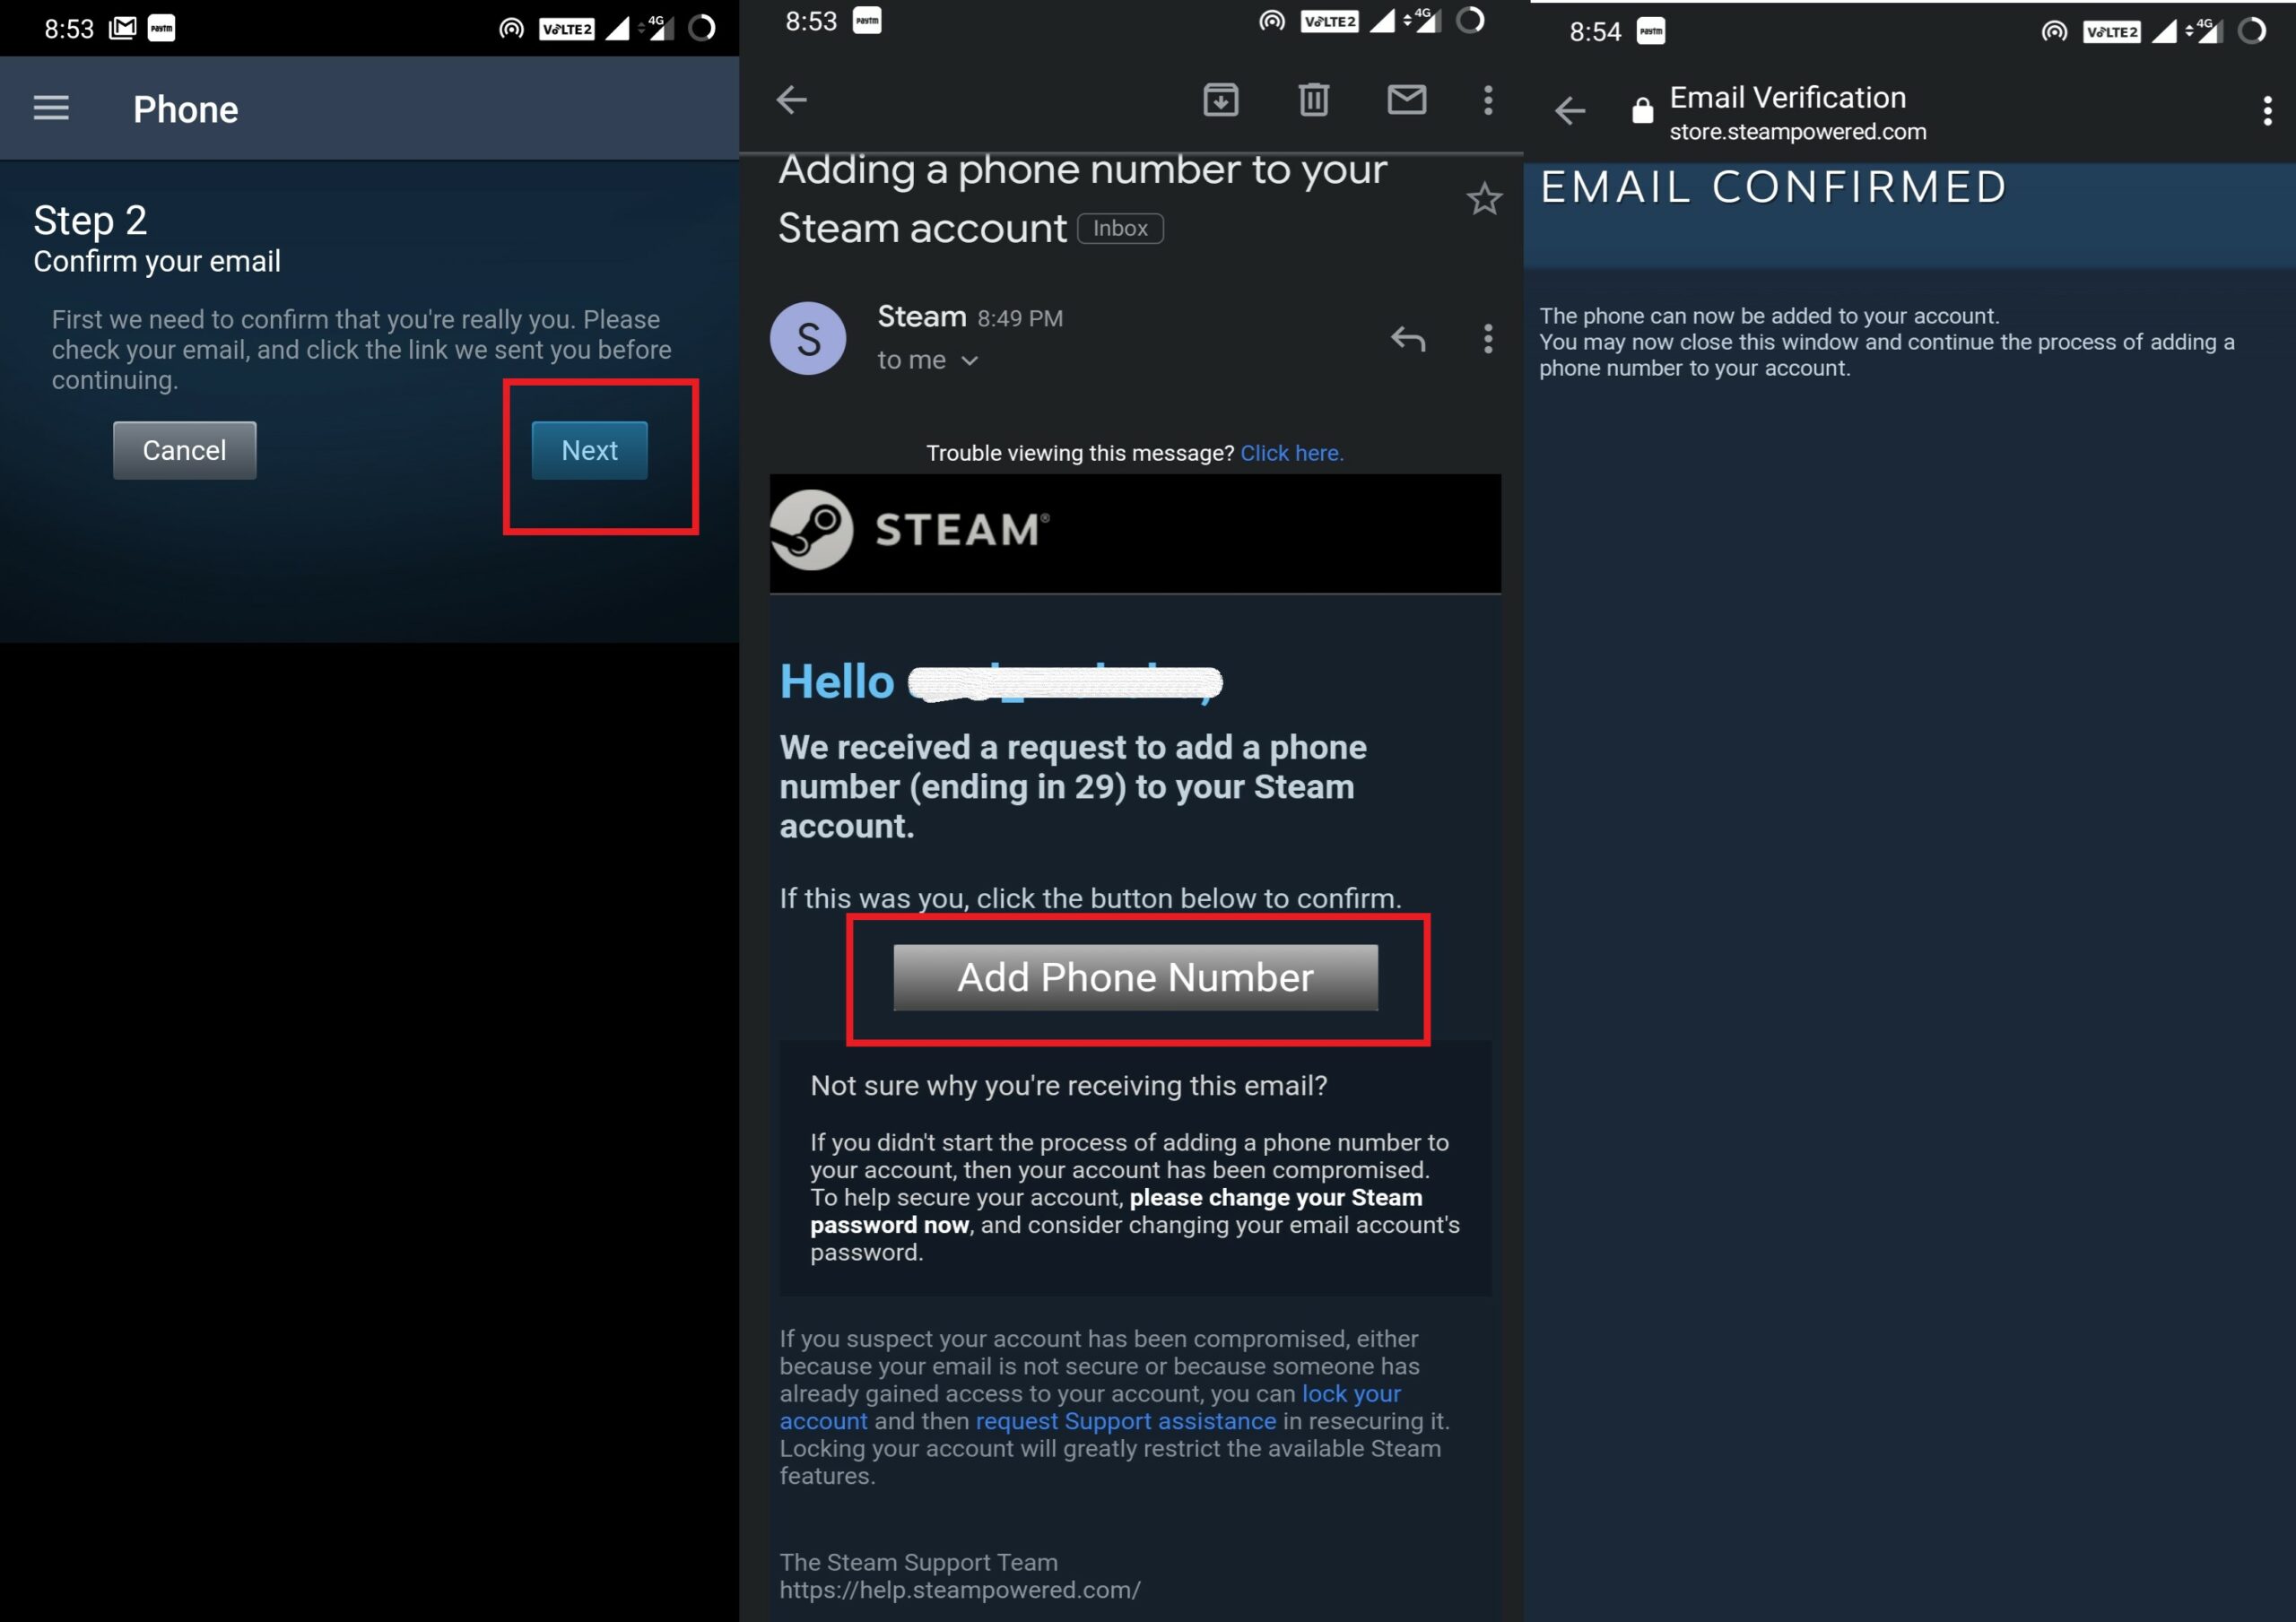Tap the Cancel button in phone setup step
The image size is (2296, 1622).
pos(185,449)
